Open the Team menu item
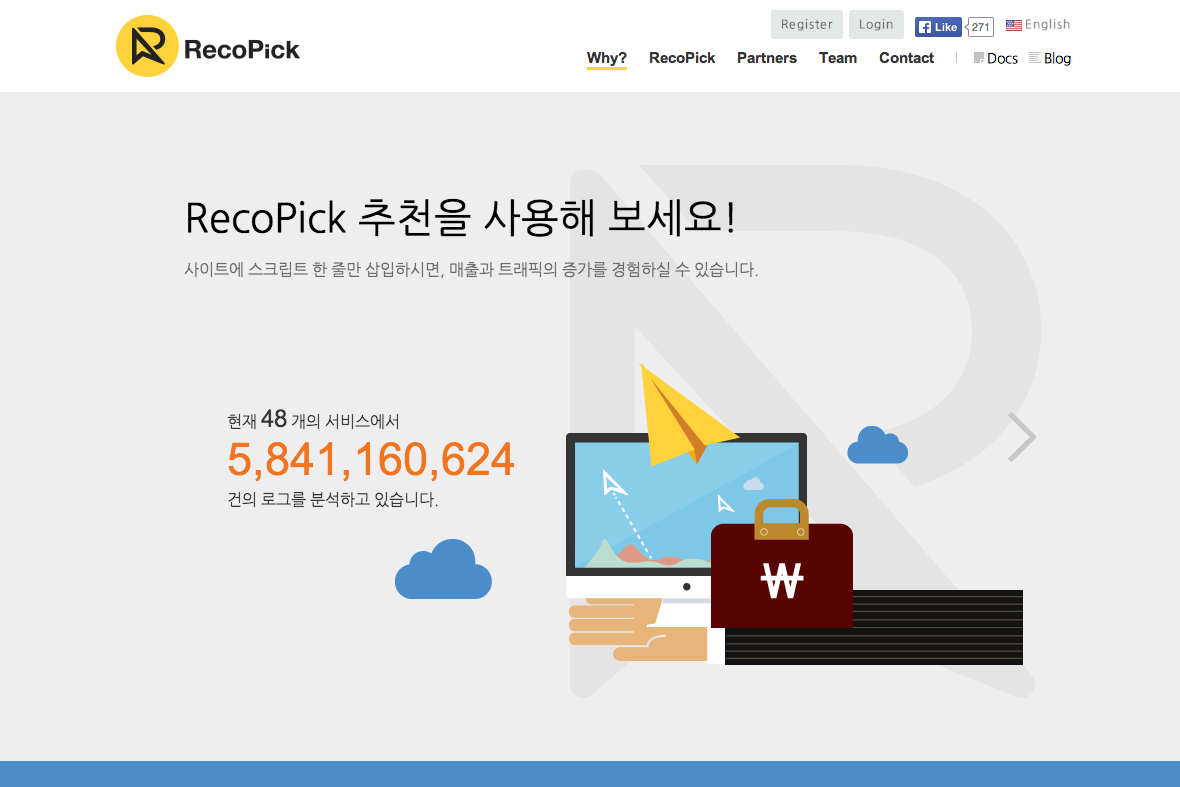Viewport: 1180px width, 787px height. 838,58
